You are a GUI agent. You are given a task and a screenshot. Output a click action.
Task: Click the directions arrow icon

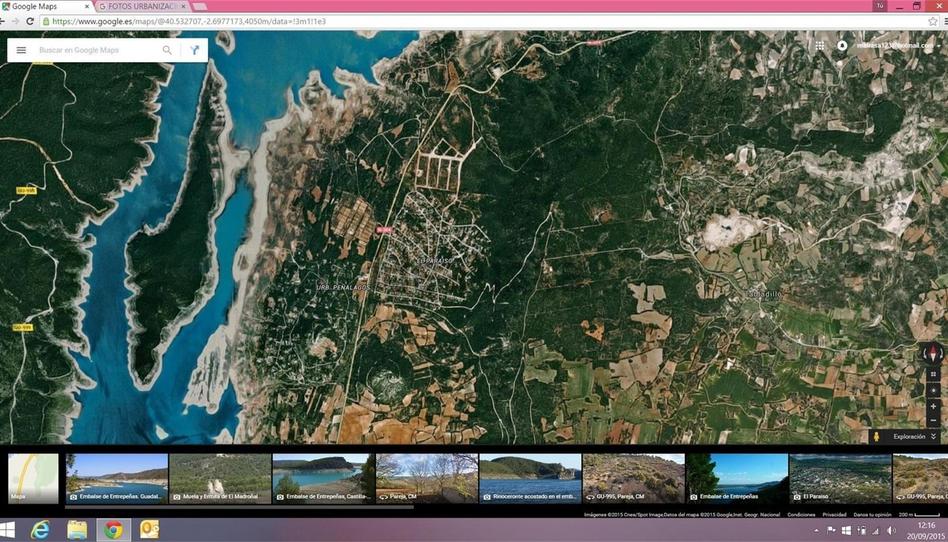(195, 50)
